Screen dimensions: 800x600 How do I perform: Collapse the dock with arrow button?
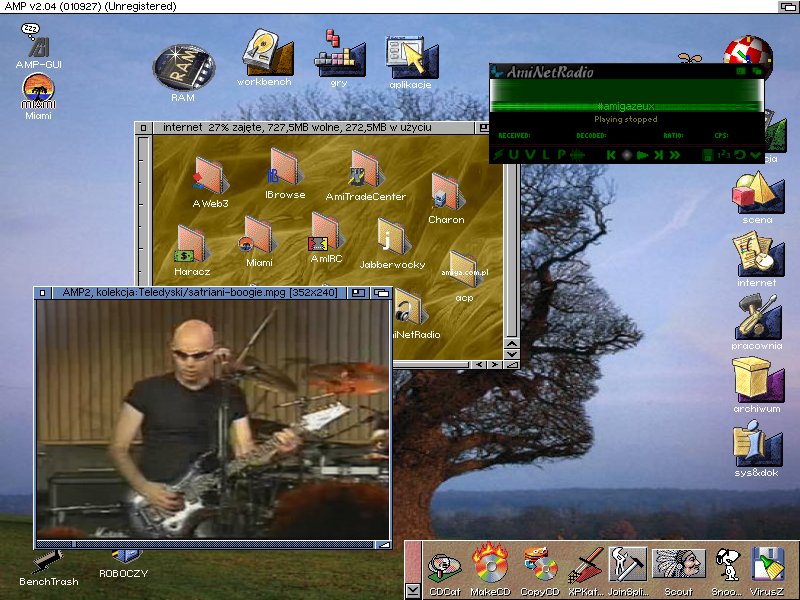[x=413, y=591]
